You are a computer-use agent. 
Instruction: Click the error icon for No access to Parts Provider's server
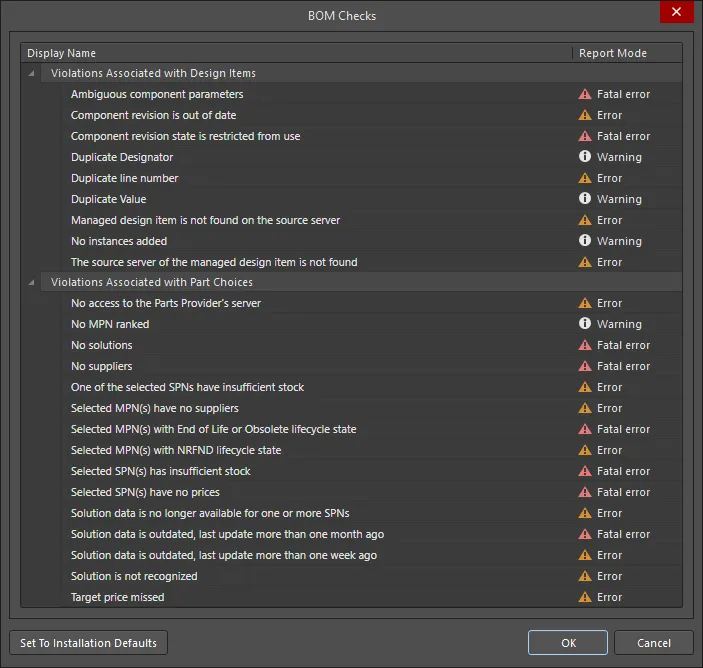coord(585,304)
